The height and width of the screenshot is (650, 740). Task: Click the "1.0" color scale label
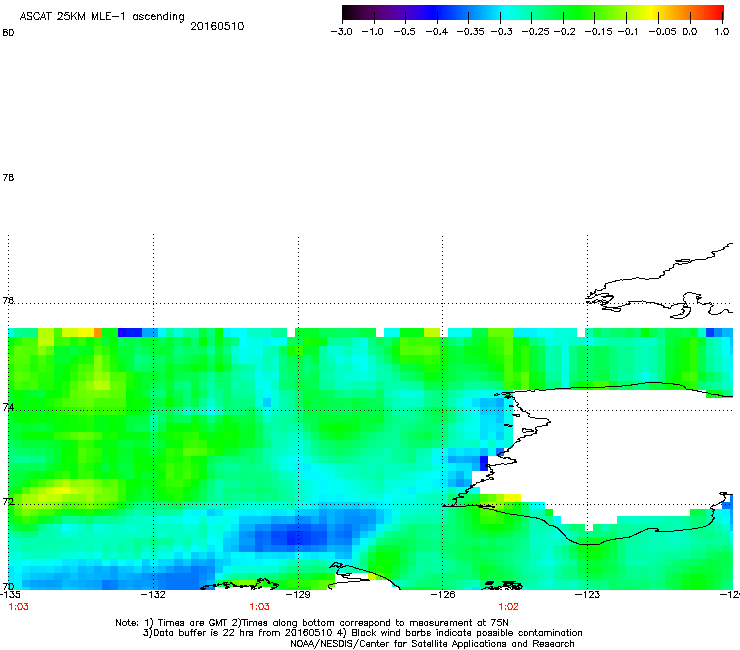tap(722, 32)
